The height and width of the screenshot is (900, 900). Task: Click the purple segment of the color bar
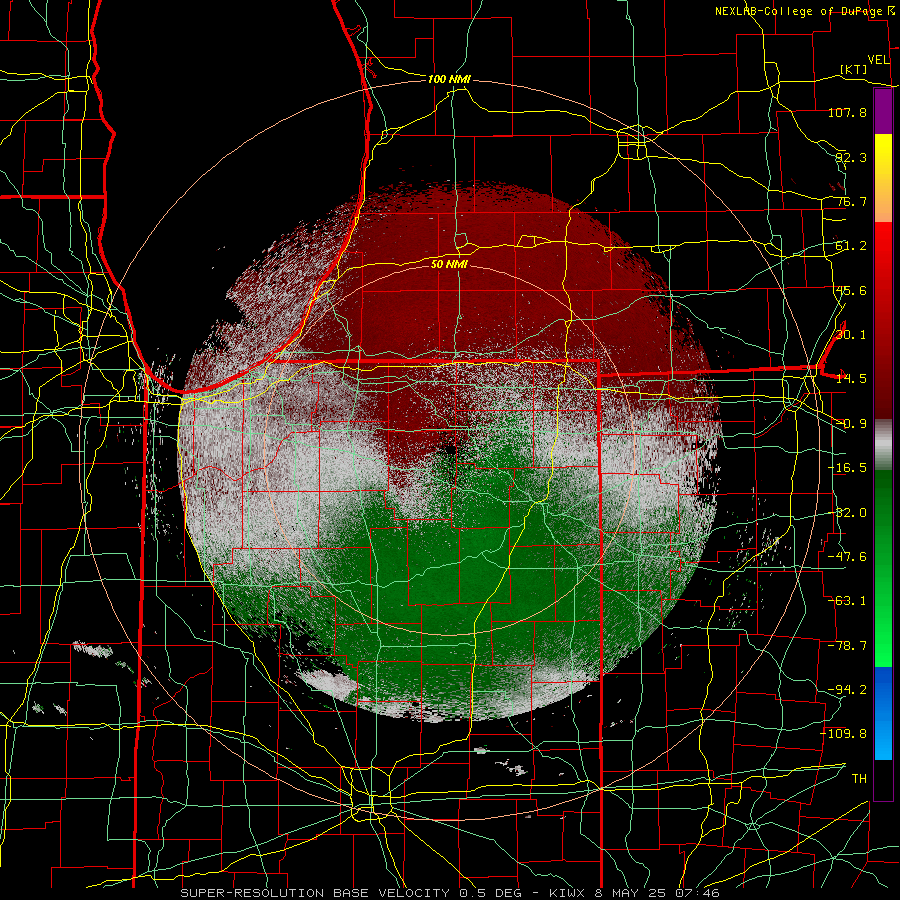[x=883, y=111]
